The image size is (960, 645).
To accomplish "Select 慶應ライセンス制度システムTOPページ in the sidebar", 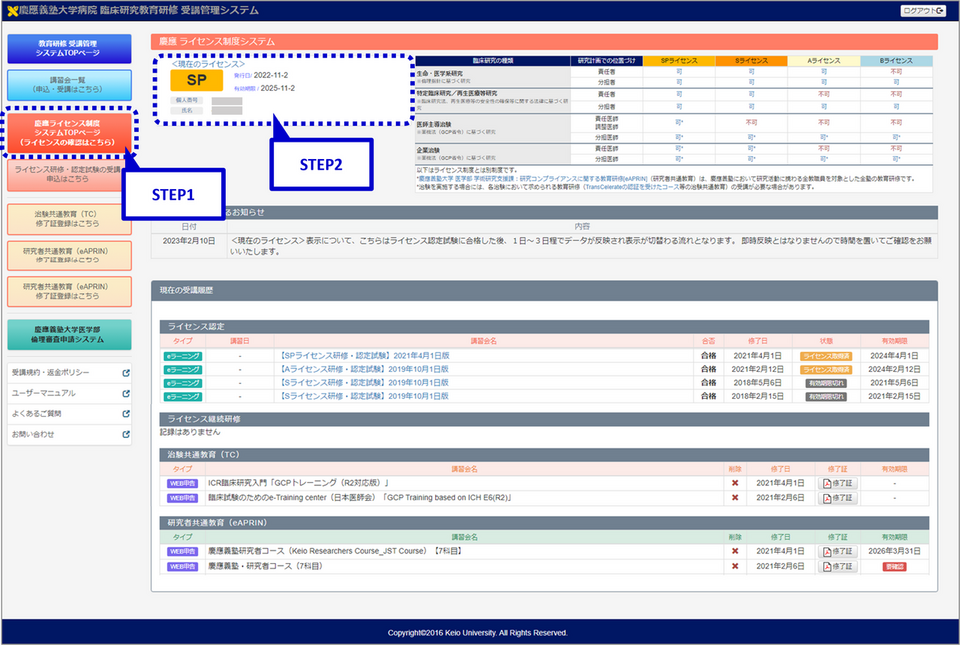I will 69,132.
